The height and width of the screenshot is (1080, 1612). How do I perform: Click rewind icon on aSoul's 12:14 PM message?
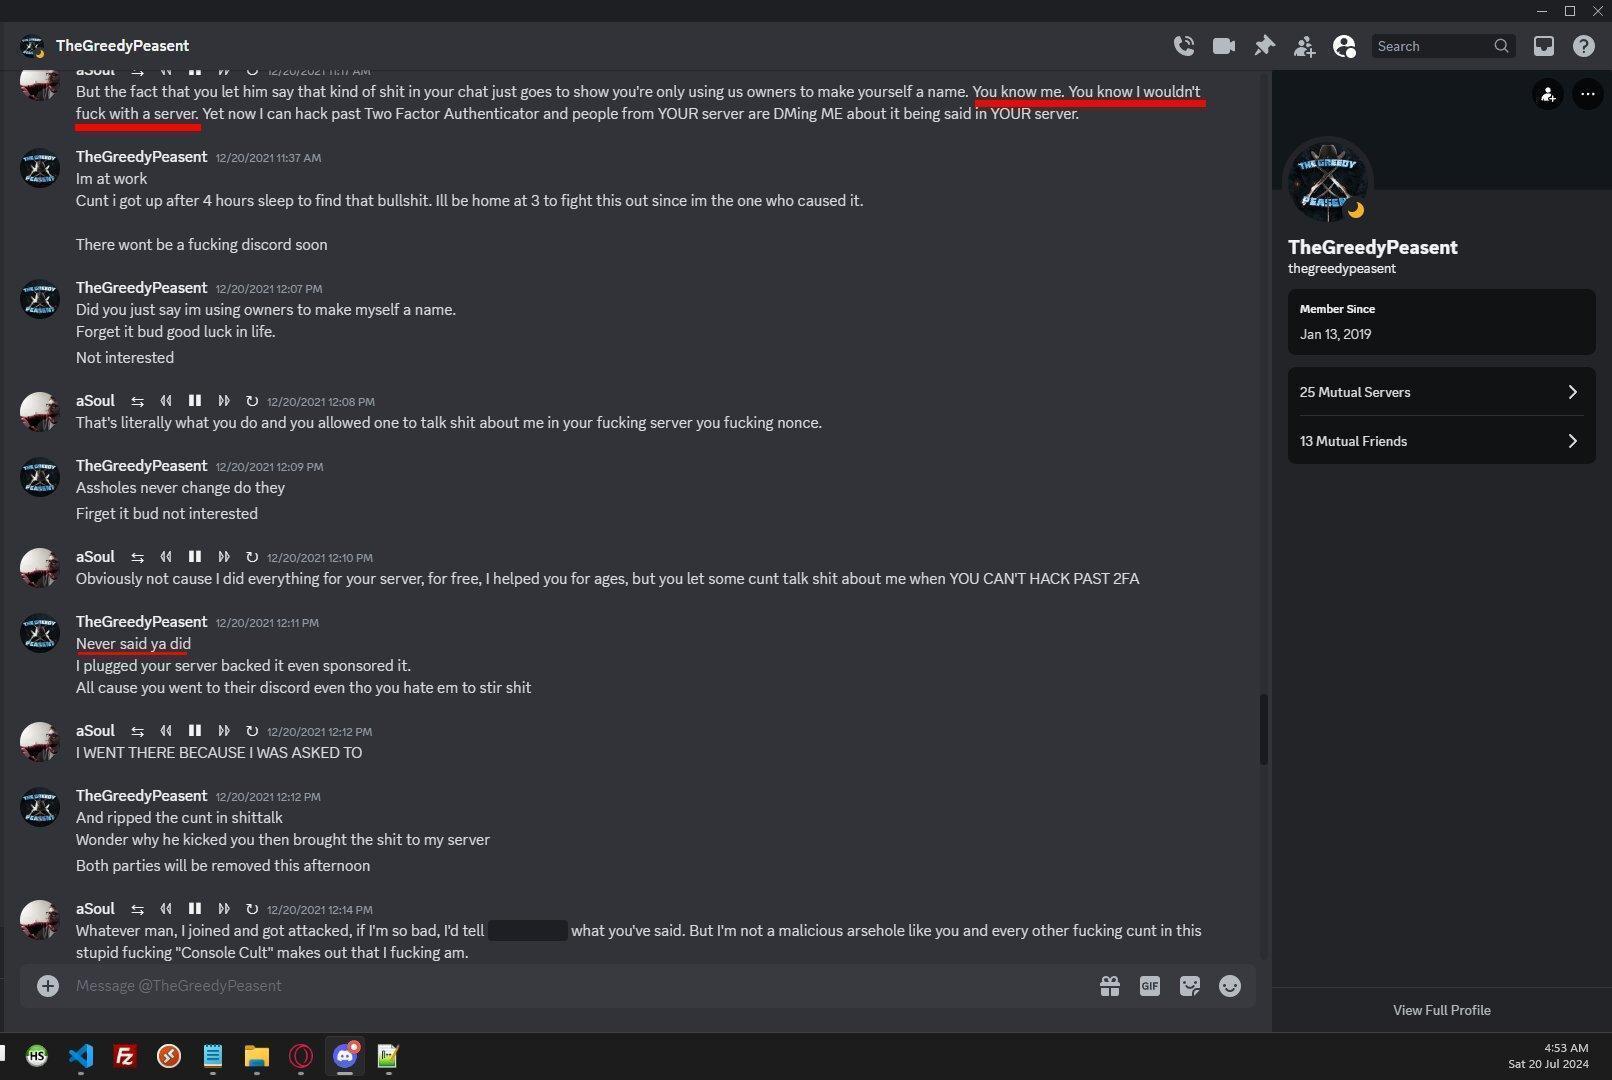click(166, 909)
